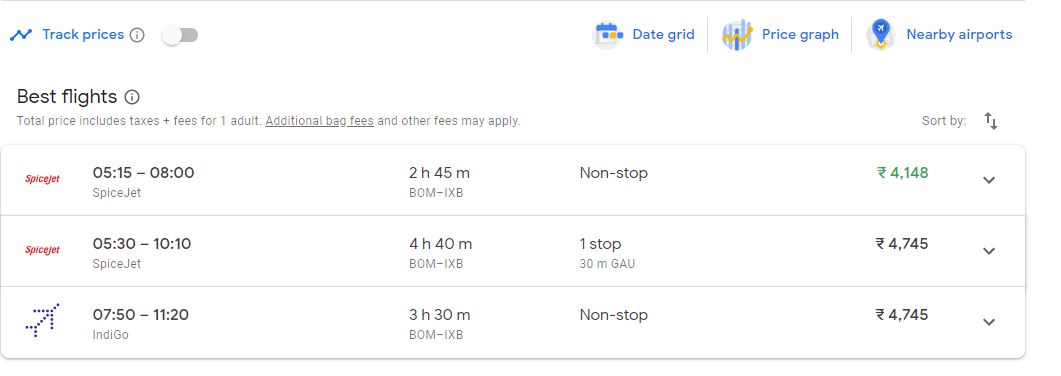1061x376 pixels.
Task: Select the Date grid label
Action: [x=663, y=34]
